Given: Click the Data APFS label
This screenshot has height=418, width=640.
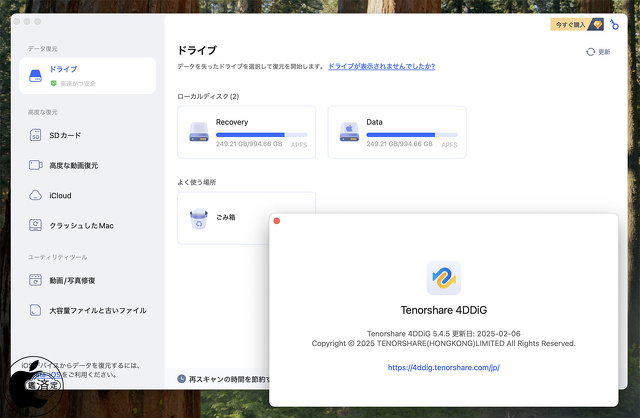Looking at the screenshot, I should (x=449, y=145).
